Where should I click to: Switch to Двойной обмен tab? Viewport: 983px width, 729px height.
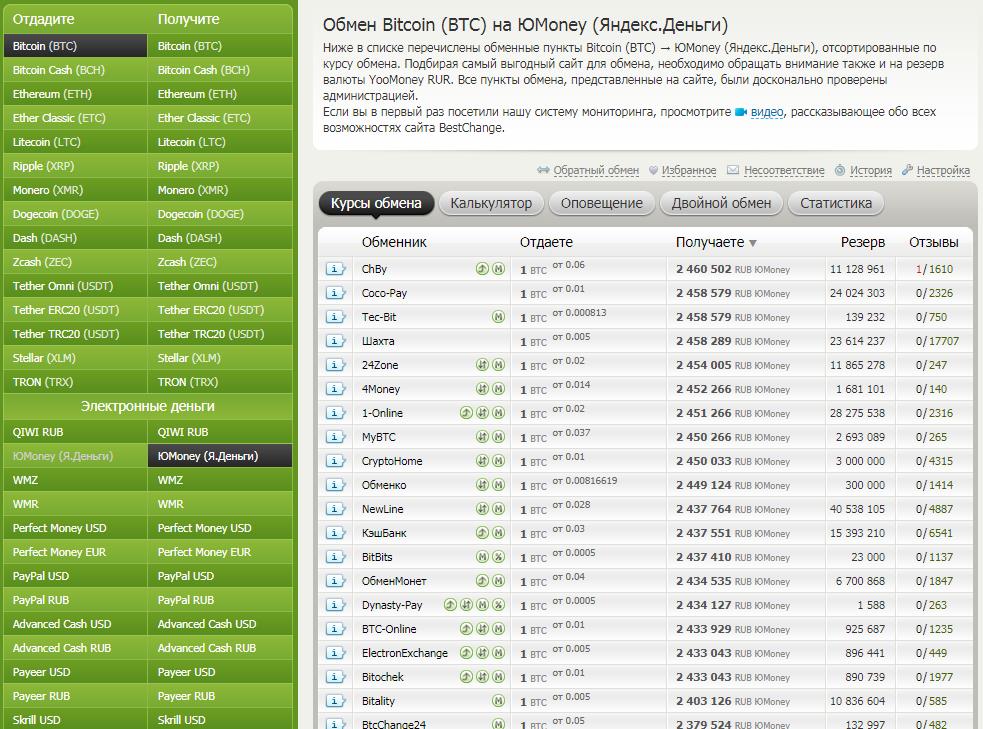(722, 203)
